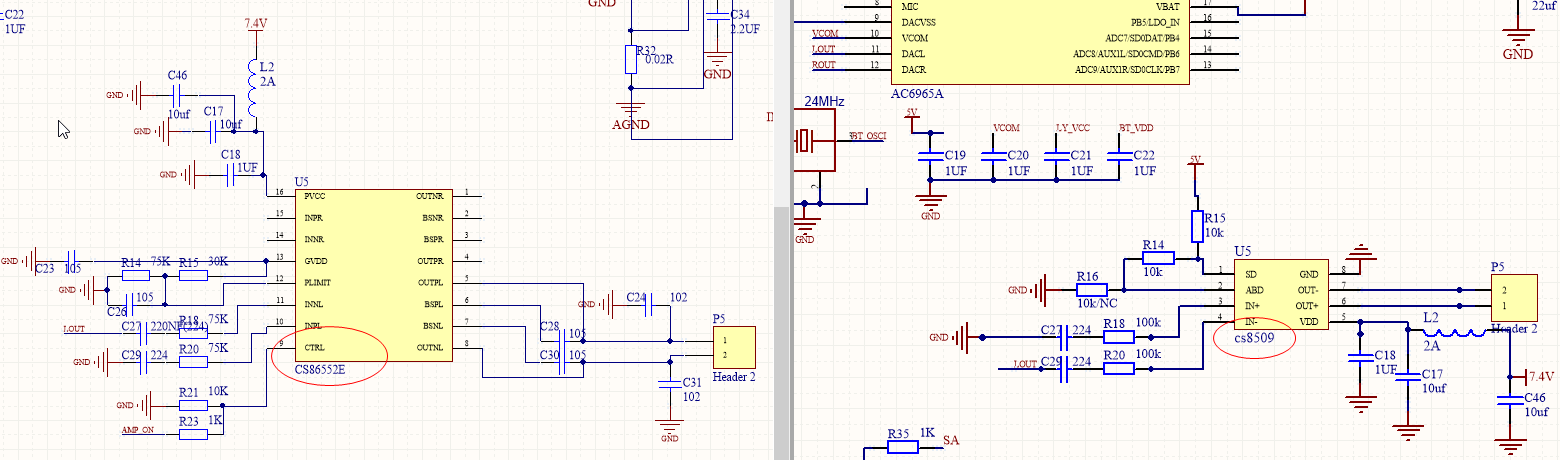Click the SA net label
The height and width of the screenshot is (460, 1560).
click(951, 439)
